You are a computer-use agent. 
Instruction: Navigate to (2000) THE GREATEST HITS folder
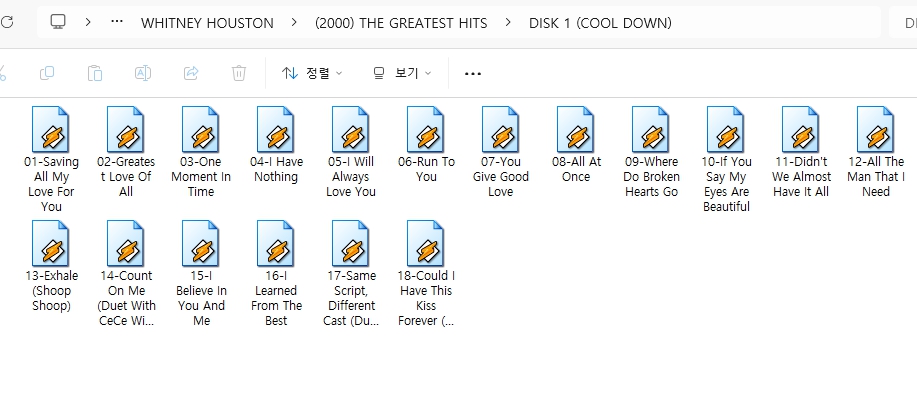(x=401, y=22)
